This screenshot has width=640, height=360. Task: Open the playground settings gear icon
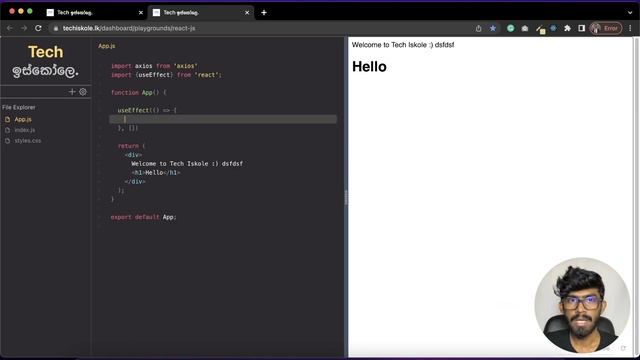[83, 92]
